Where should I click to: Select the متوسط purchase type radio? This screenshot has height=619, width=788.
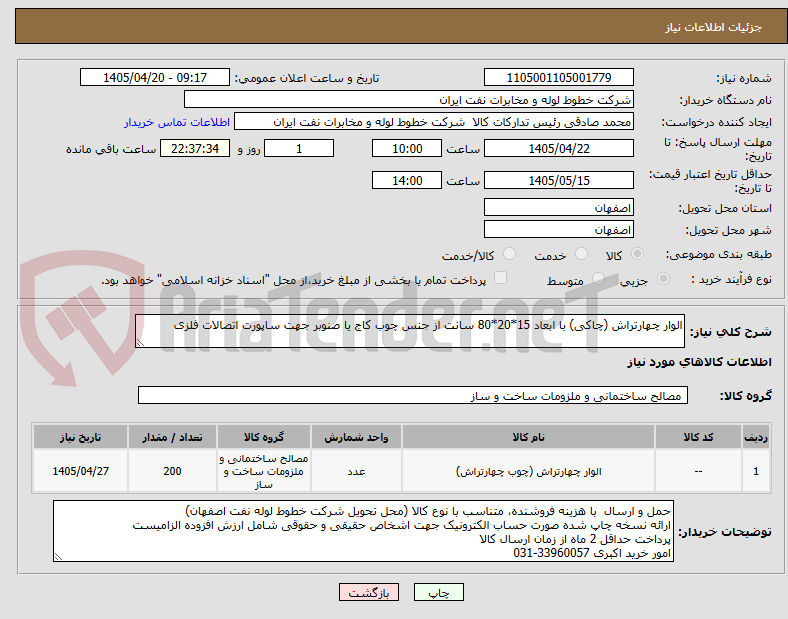click(x=598, y=279)
